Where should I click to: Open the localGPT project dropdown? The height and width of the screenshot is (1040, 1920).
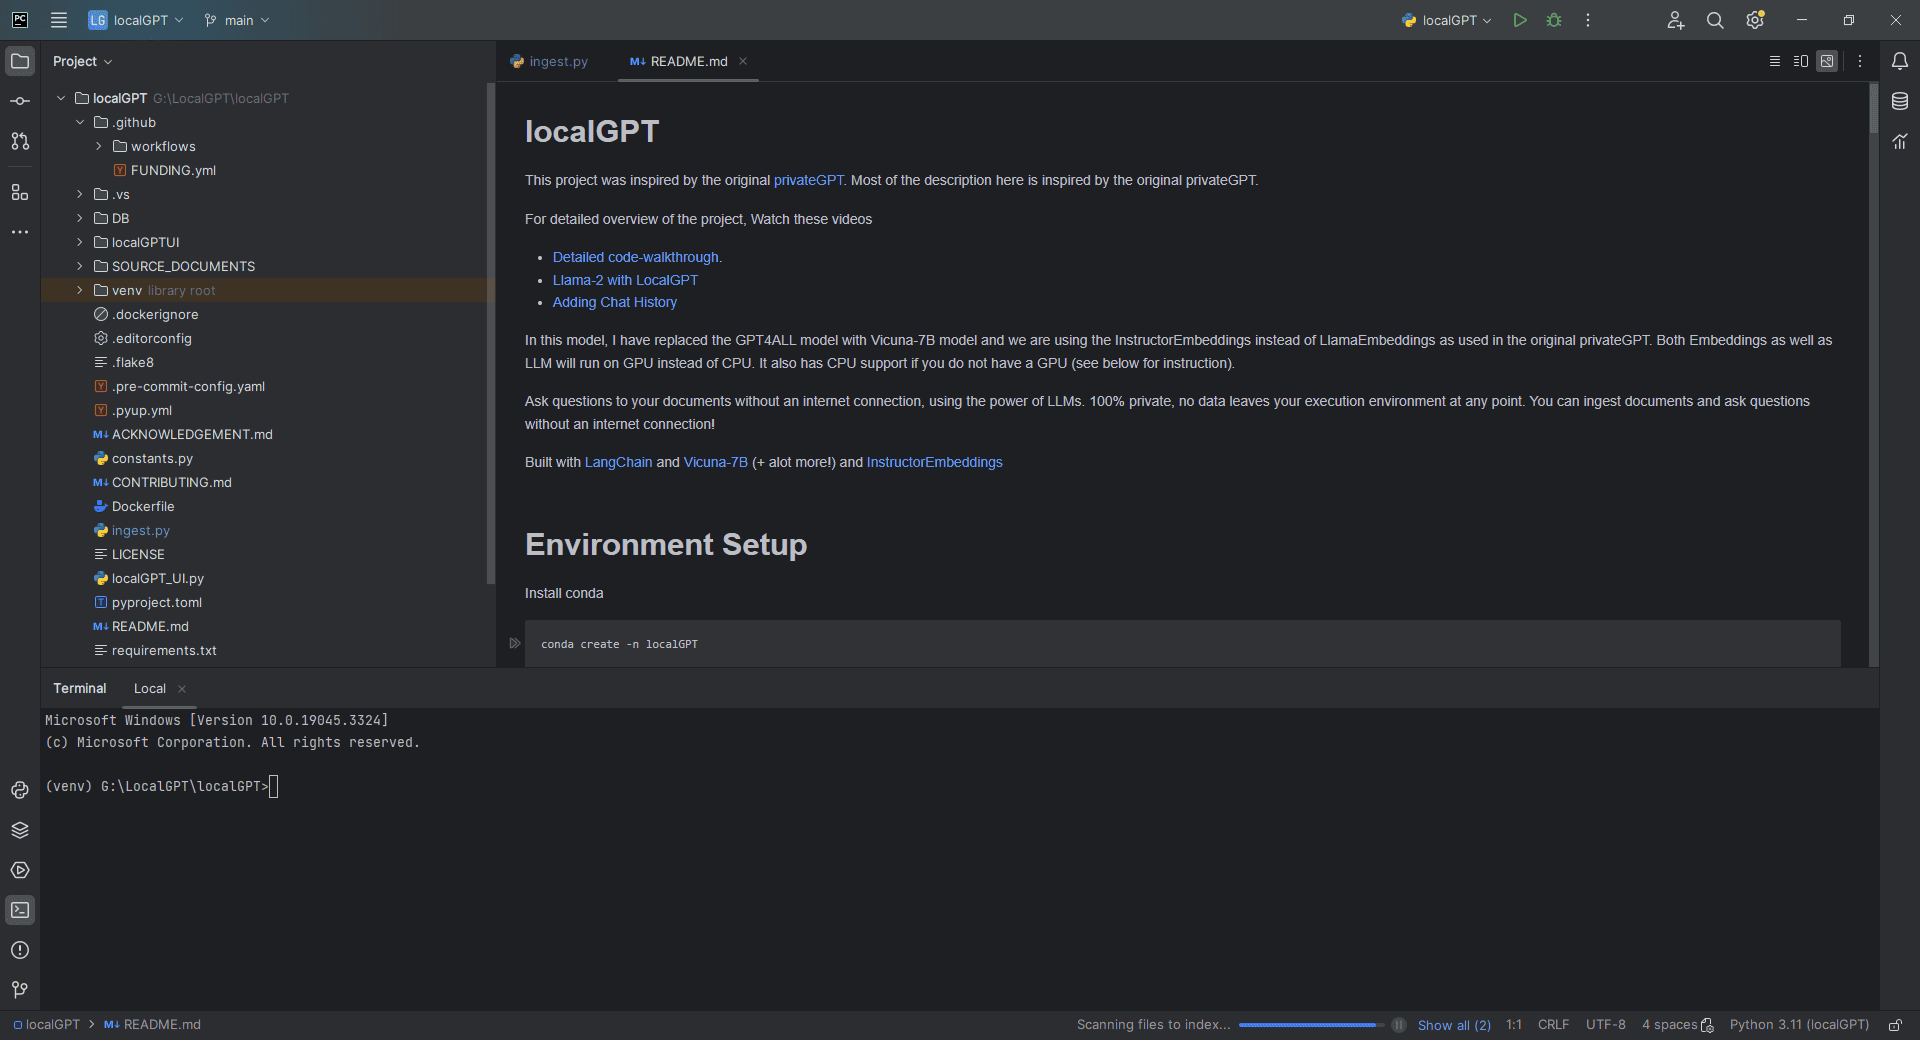click(x=136, y=20)
